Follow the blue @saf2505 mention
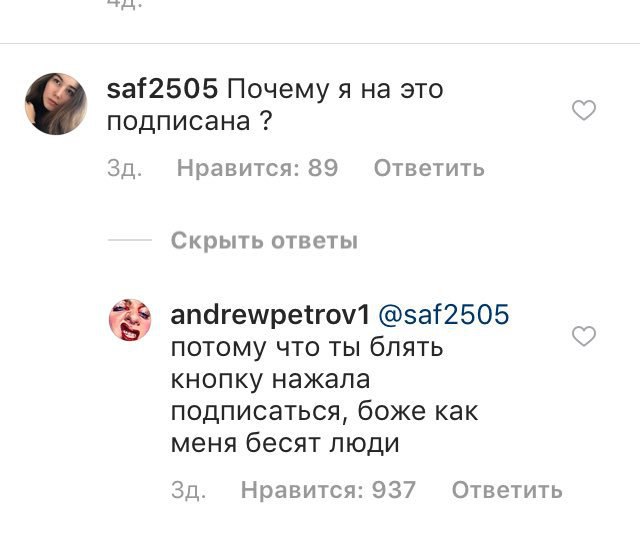This screenshot has width=640, height=534. click(x=444, y=315)
